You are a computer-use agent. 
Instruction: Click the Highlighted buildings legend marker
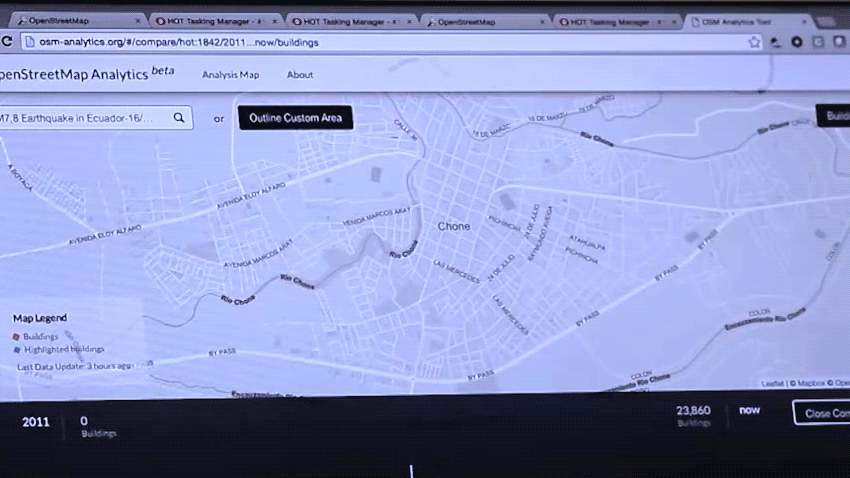(17, 350)
